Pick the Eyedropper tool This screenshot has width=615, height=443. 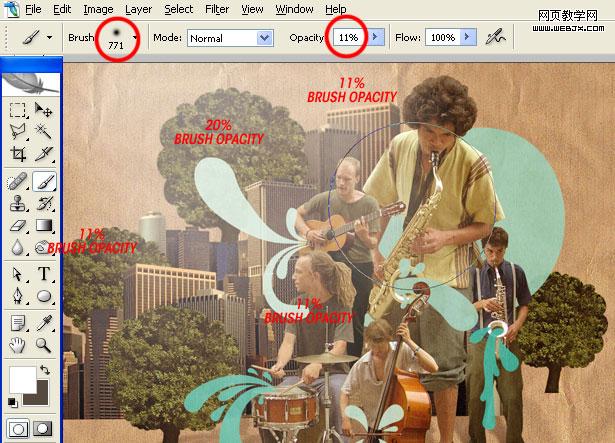(44, 323)
